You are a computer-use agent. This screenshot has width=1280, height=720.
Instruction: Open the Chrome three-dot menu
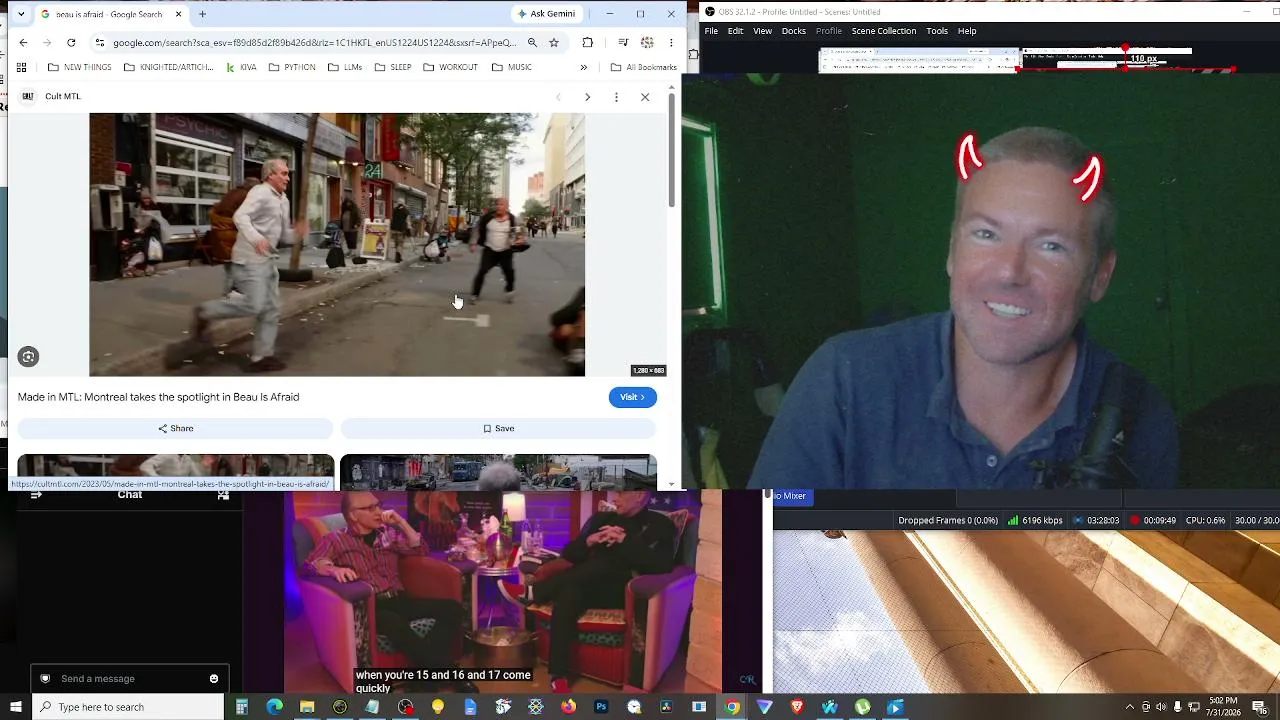(x=671, y=43)
